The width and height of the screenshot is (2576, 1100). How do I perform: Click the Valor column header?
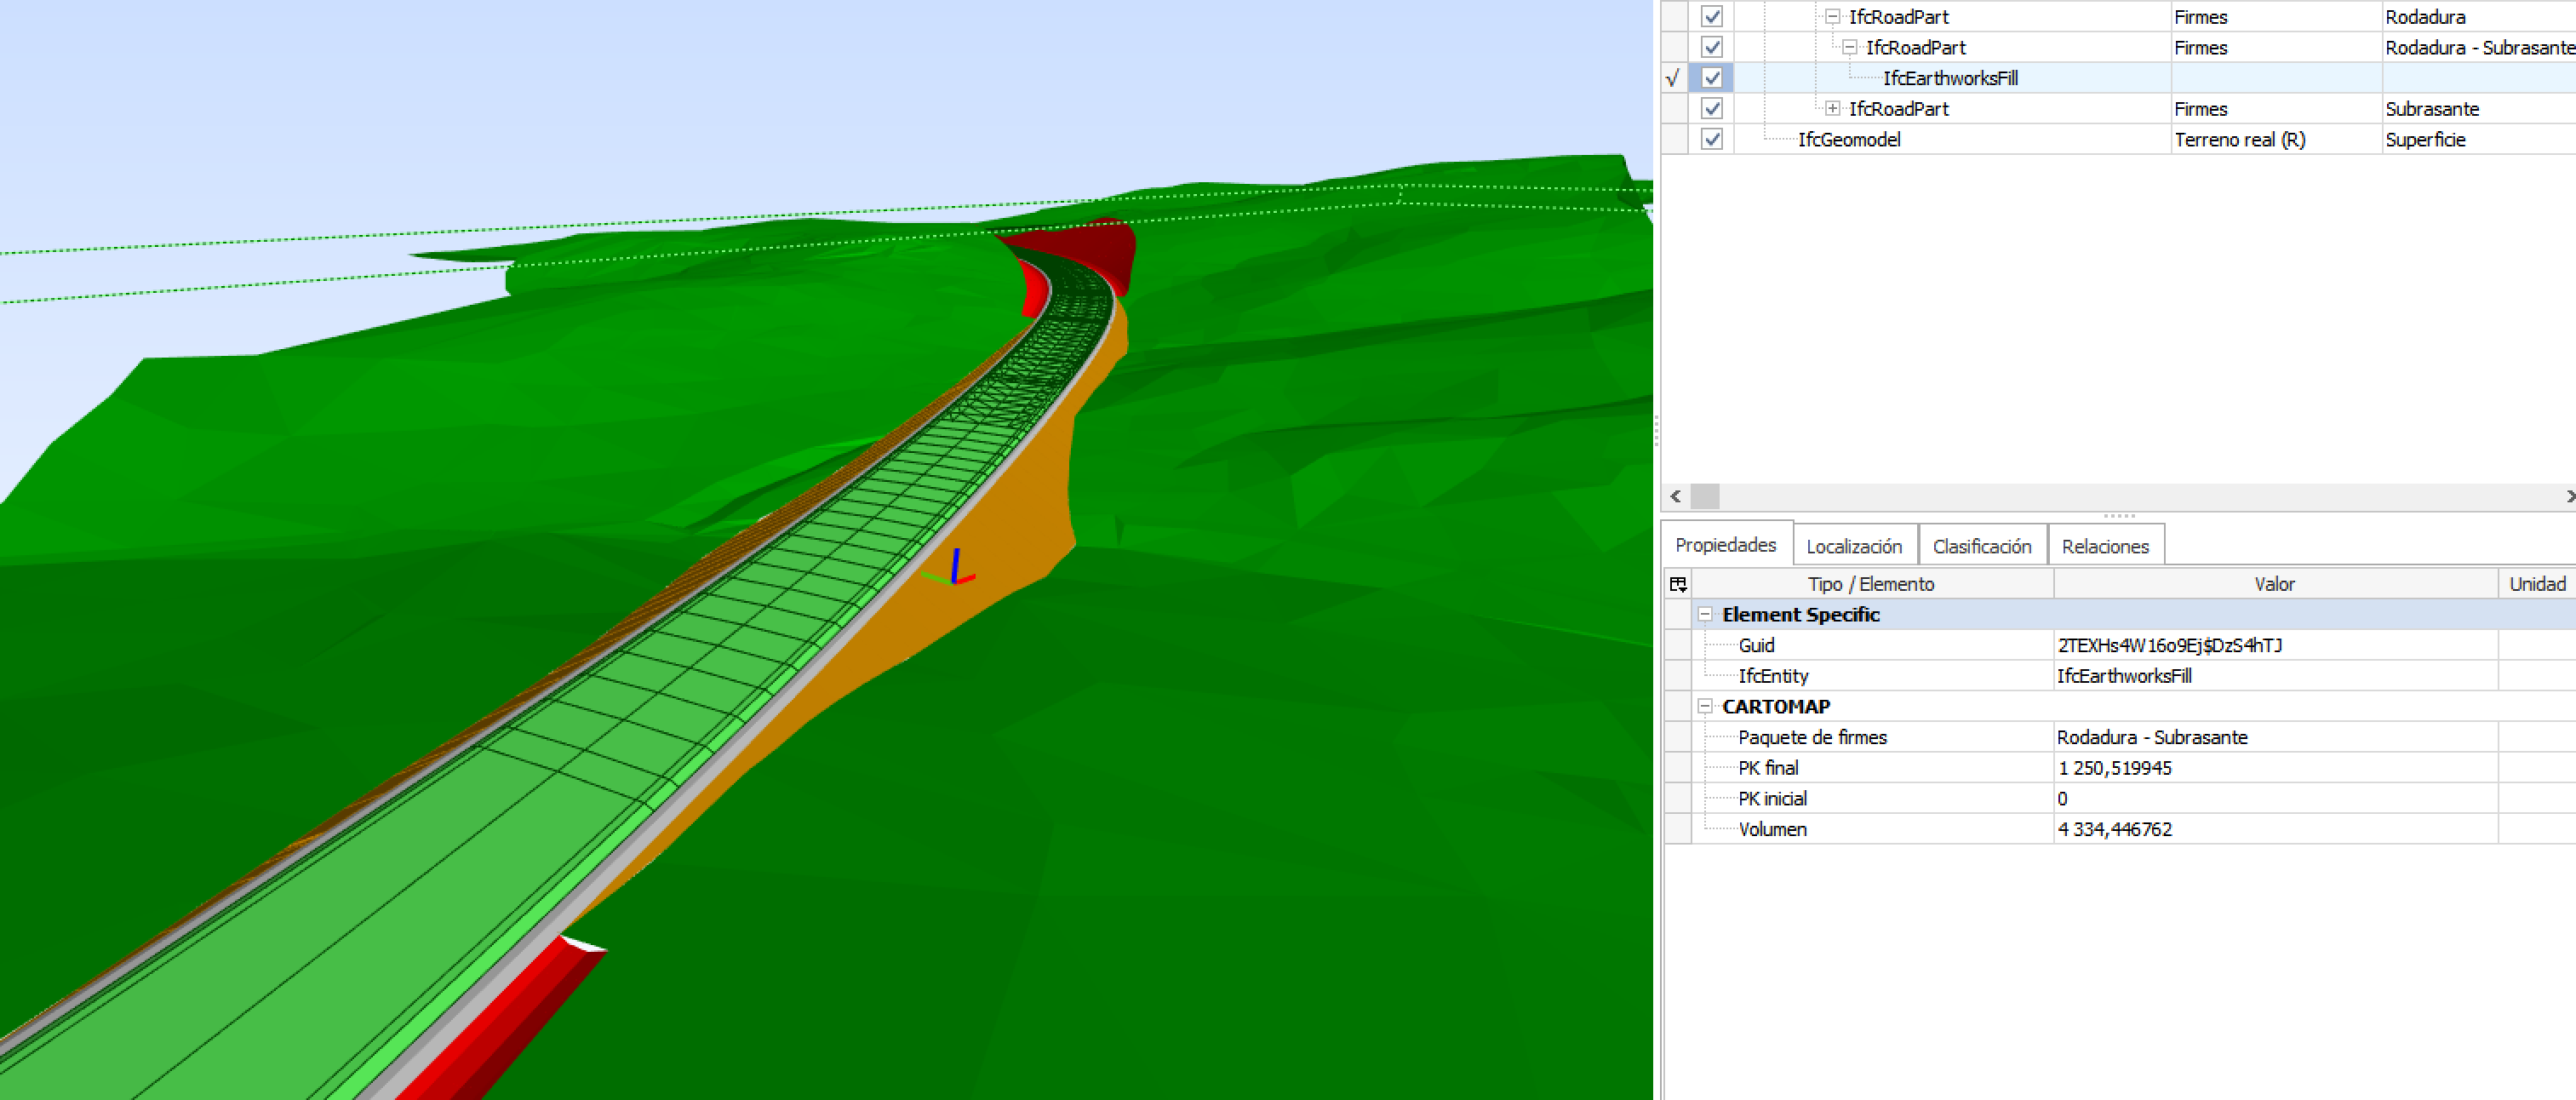[x=2273, y=584]
